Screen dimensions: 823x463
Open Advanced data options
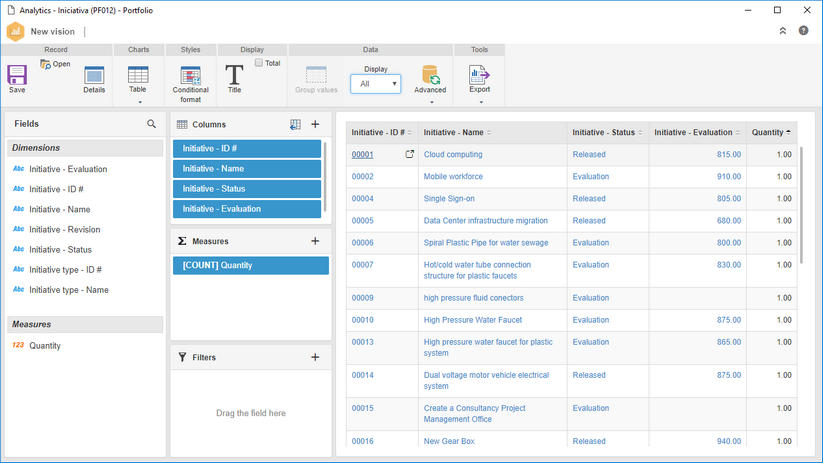[x=430, y=75]
